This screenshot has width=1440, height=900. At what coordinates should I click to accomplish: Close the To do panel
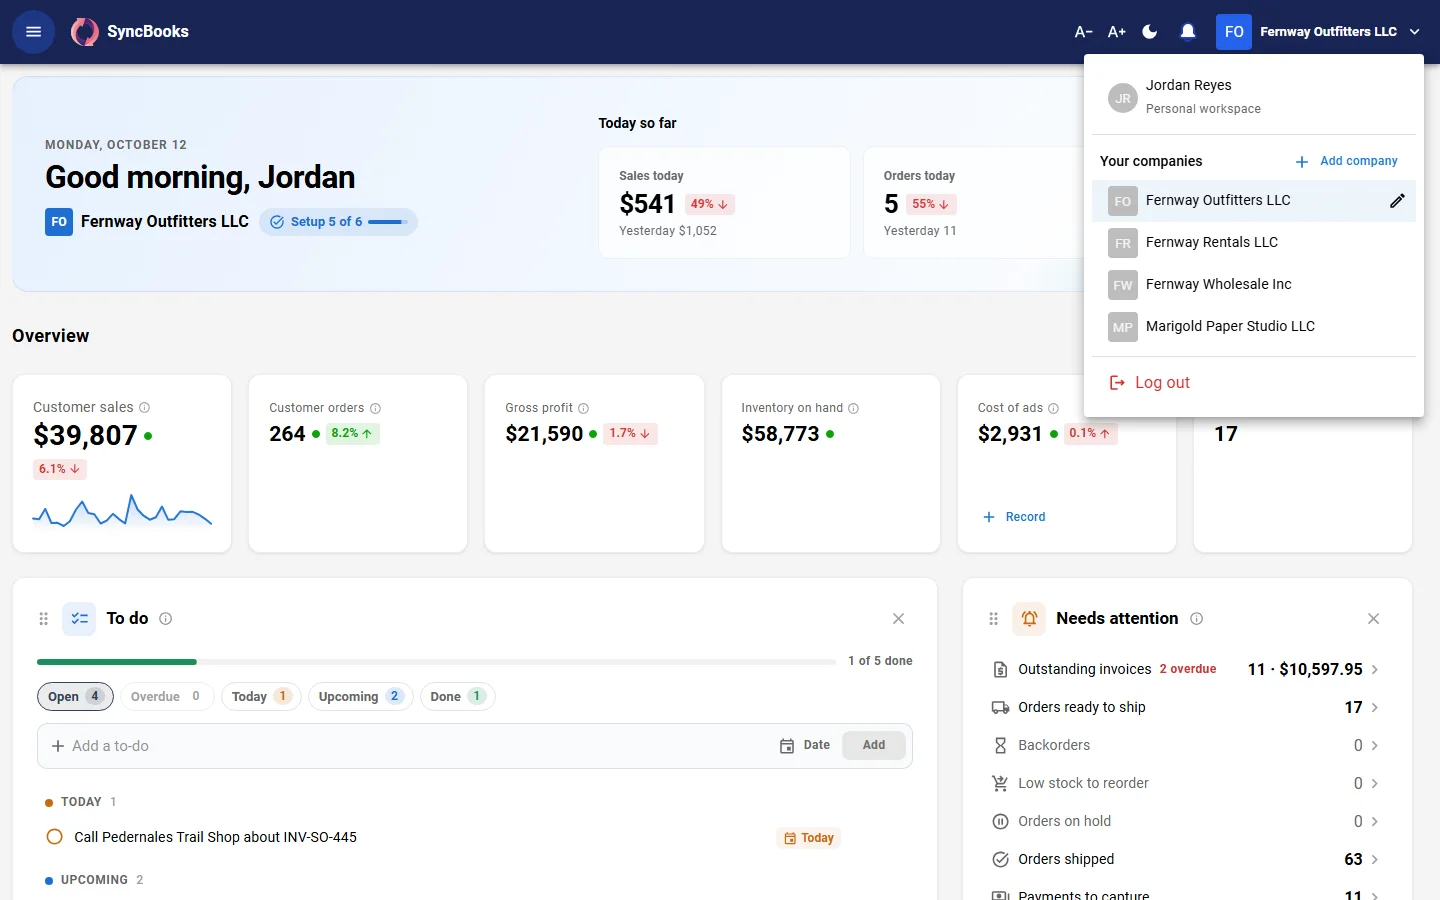click(898, 619)
